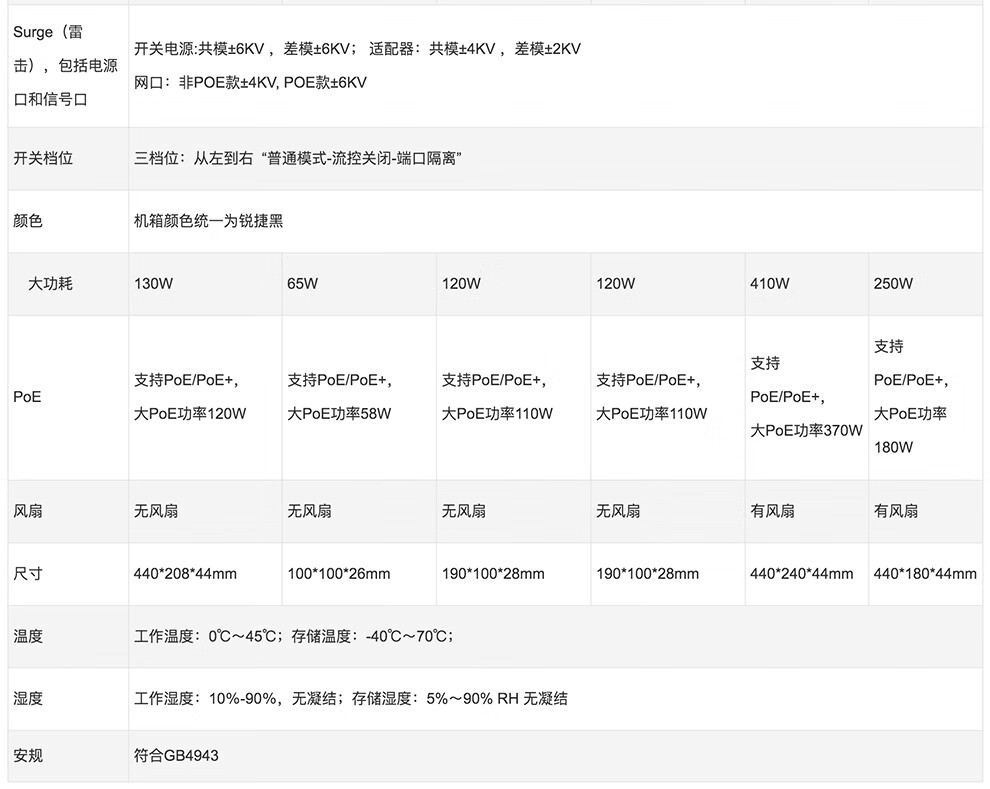Image resolution: width=990 pixels, height=789 pixels.
Task: Select the 风扇 row label
Action: pos(28,511)
